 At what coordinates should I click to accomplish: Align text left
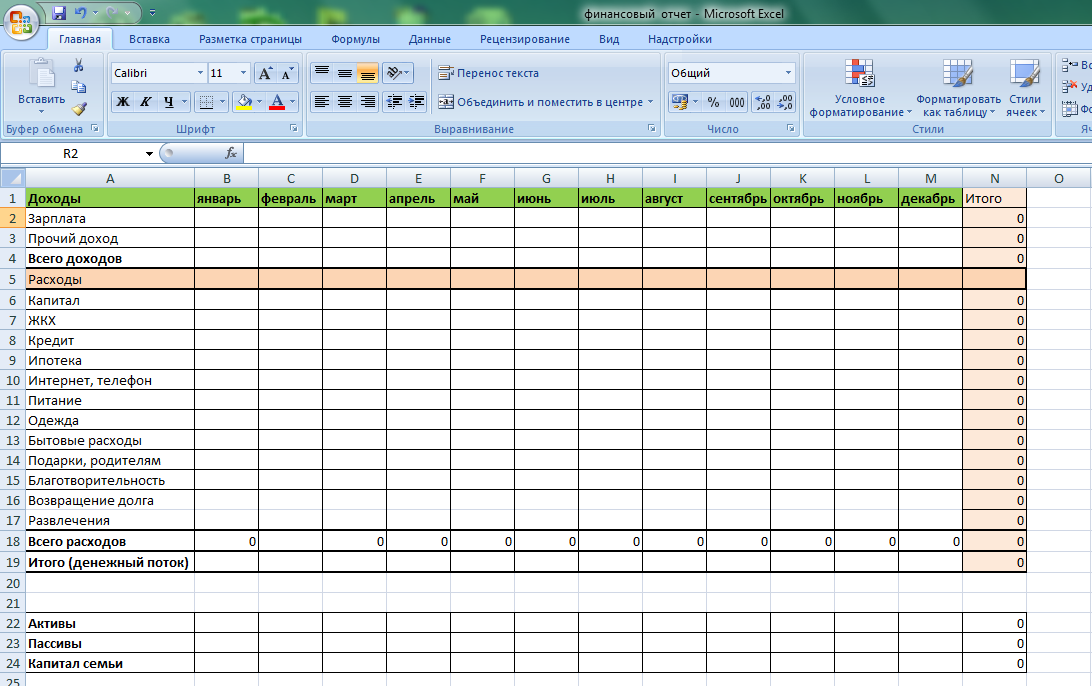322,102
